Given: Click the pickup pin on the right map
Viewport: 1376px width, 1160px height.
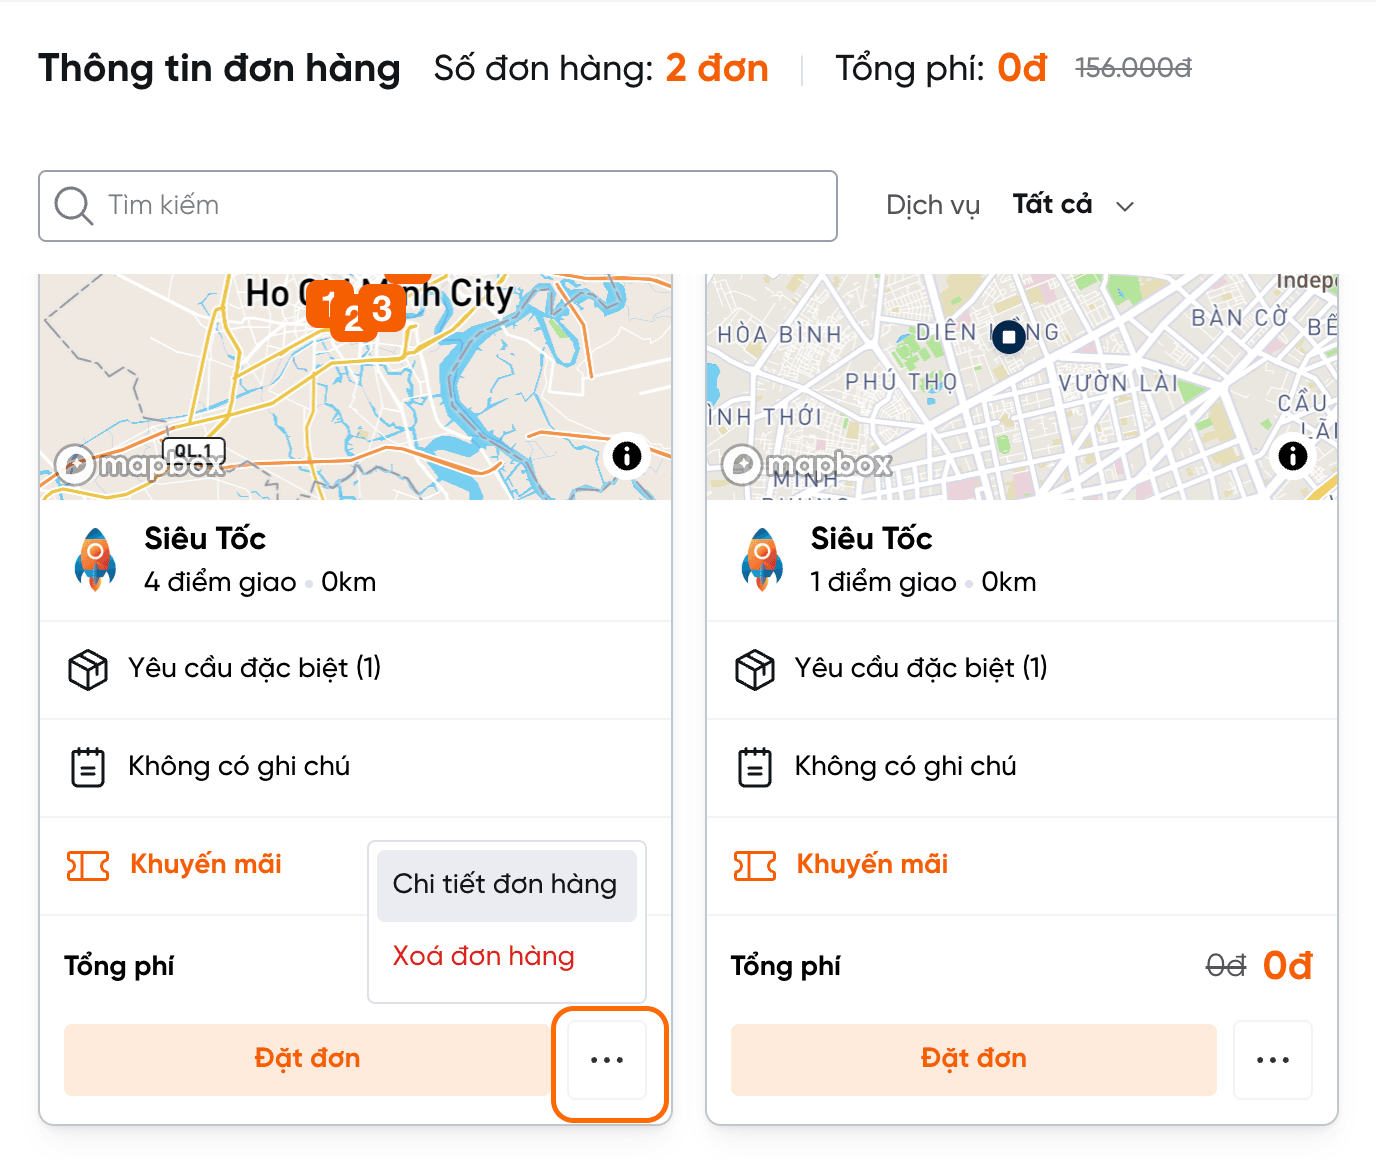Looking at the screenshot, I should [1009, 336].
